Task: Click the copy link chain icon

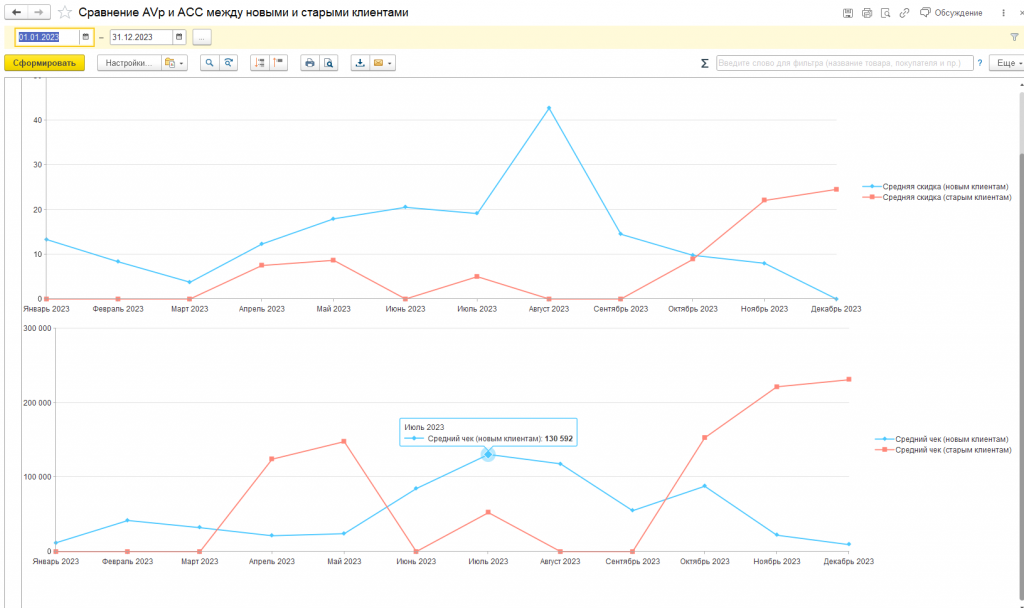Action: click(904, 12)
